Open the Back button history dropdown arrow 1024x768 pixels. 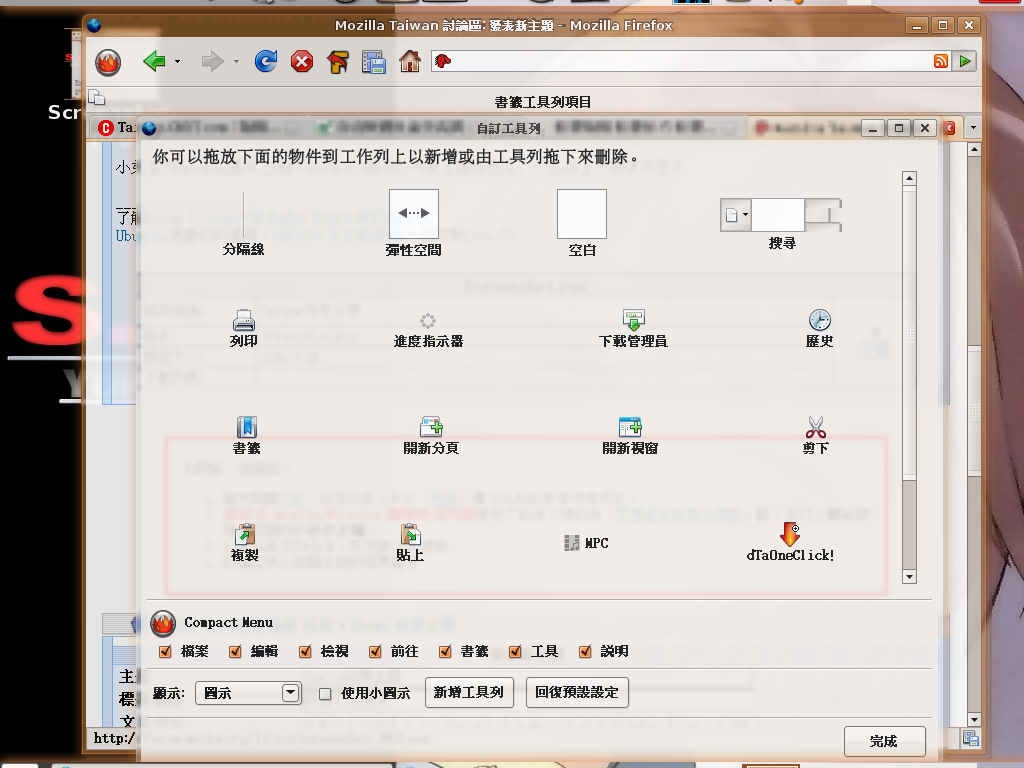(x=178, y=62)
